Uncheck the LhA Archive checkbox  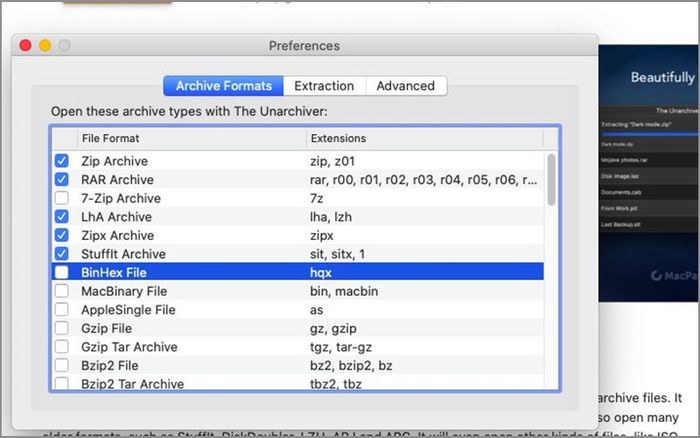pos(62,217)
